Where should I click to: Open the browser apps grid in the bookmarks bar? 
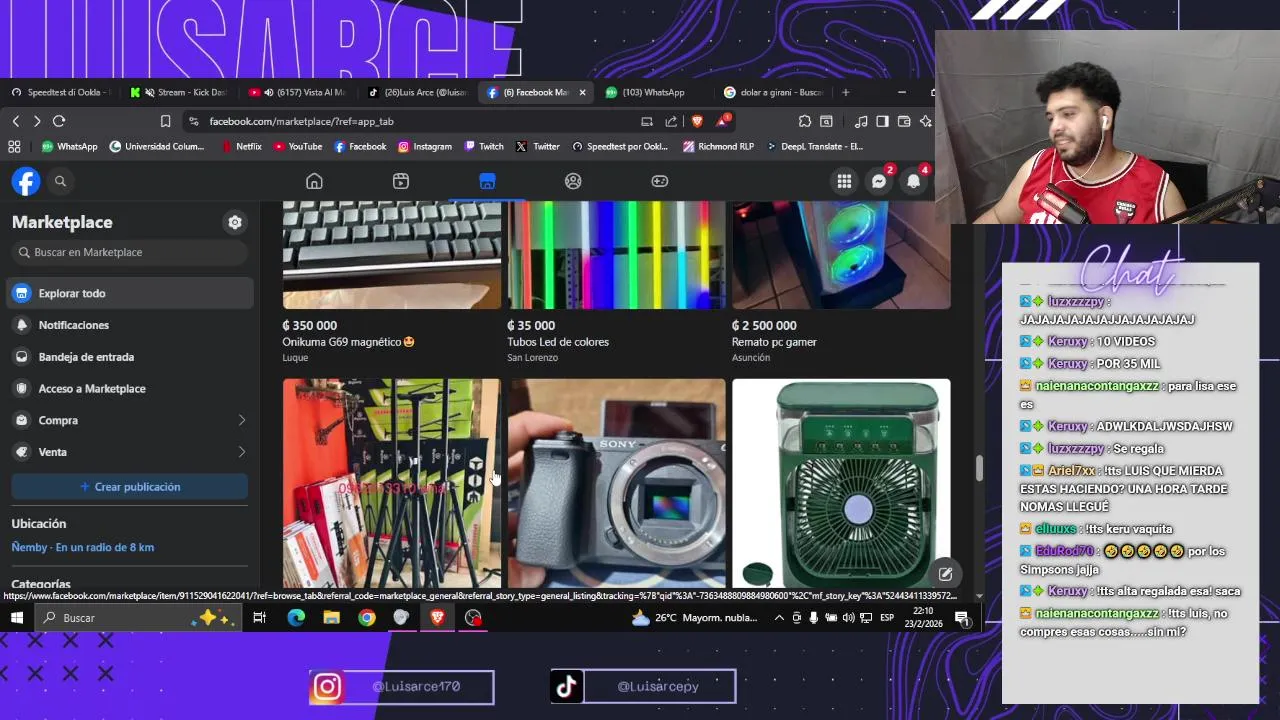(x=14, y=146)
